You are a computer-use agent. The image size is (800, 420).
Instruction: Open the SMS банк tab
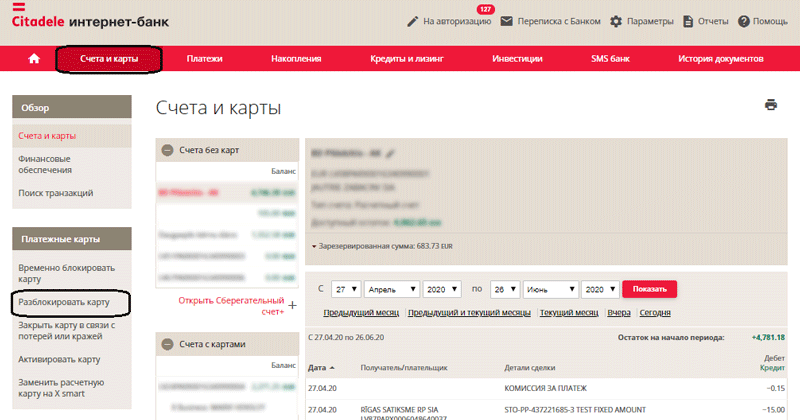(x=610, y=59)
